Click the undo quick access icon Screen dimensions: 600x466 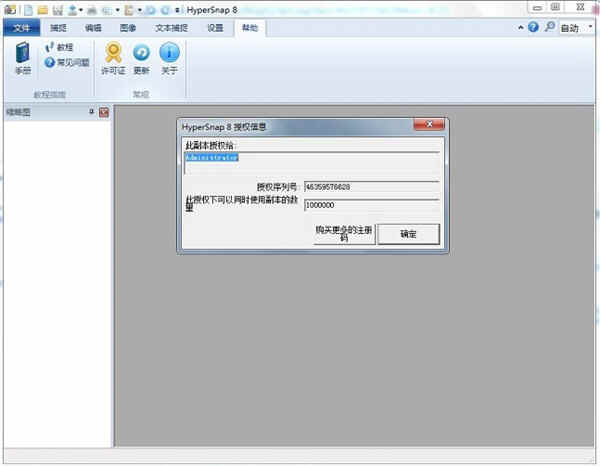click(x=151, y=10)
